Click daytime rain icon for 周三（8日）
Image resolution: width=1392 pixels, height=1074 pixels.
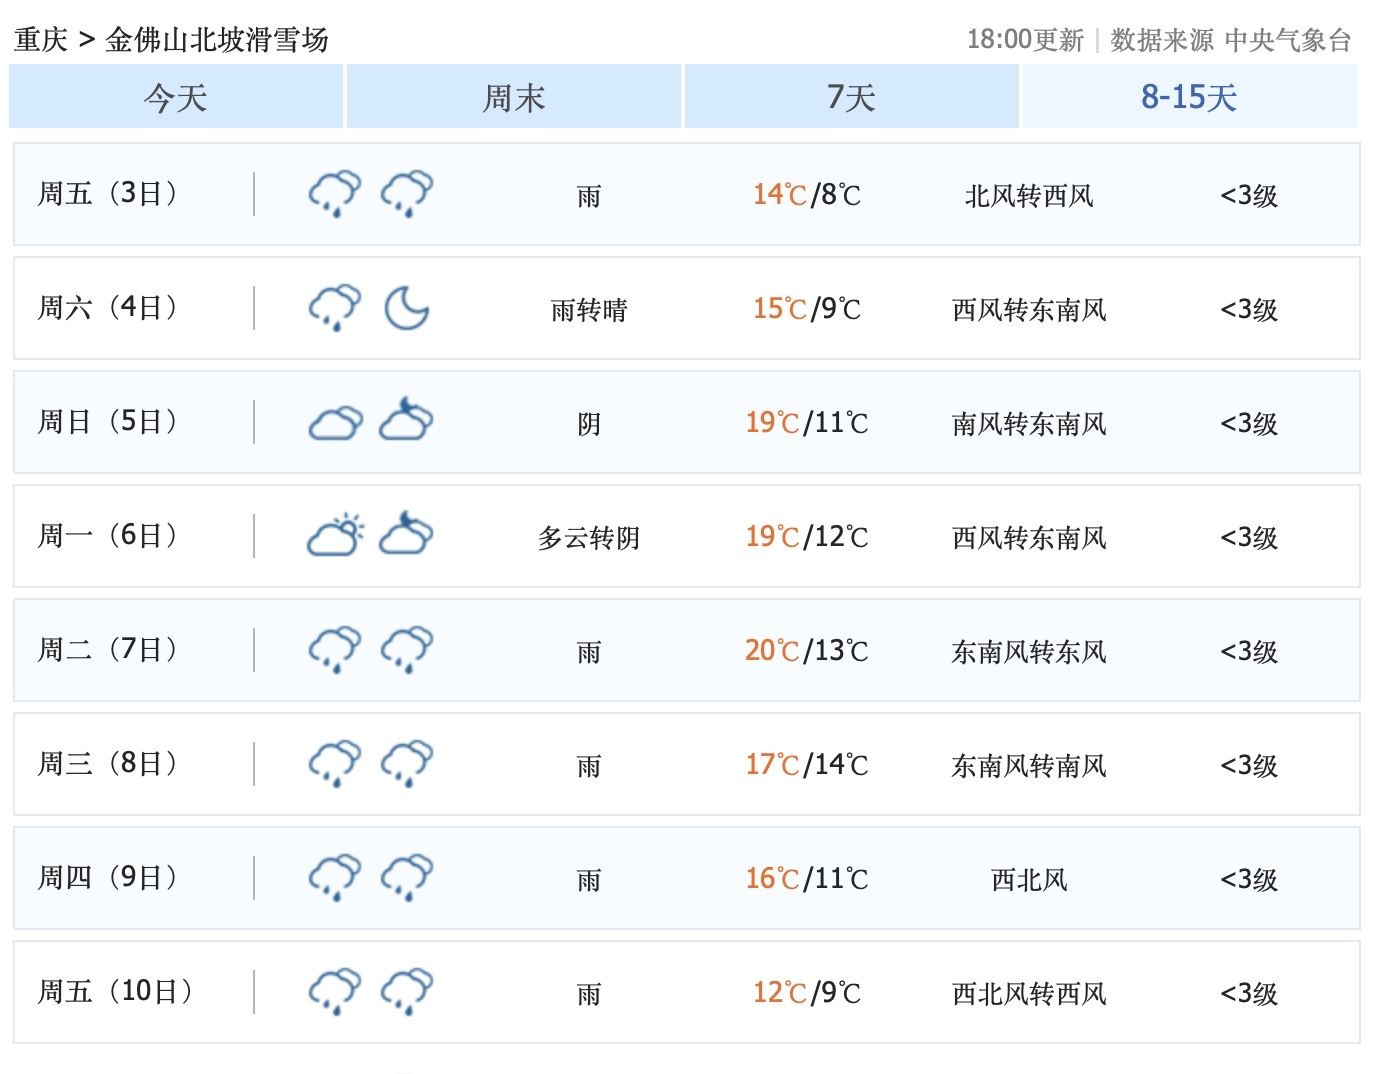(335, 764)
